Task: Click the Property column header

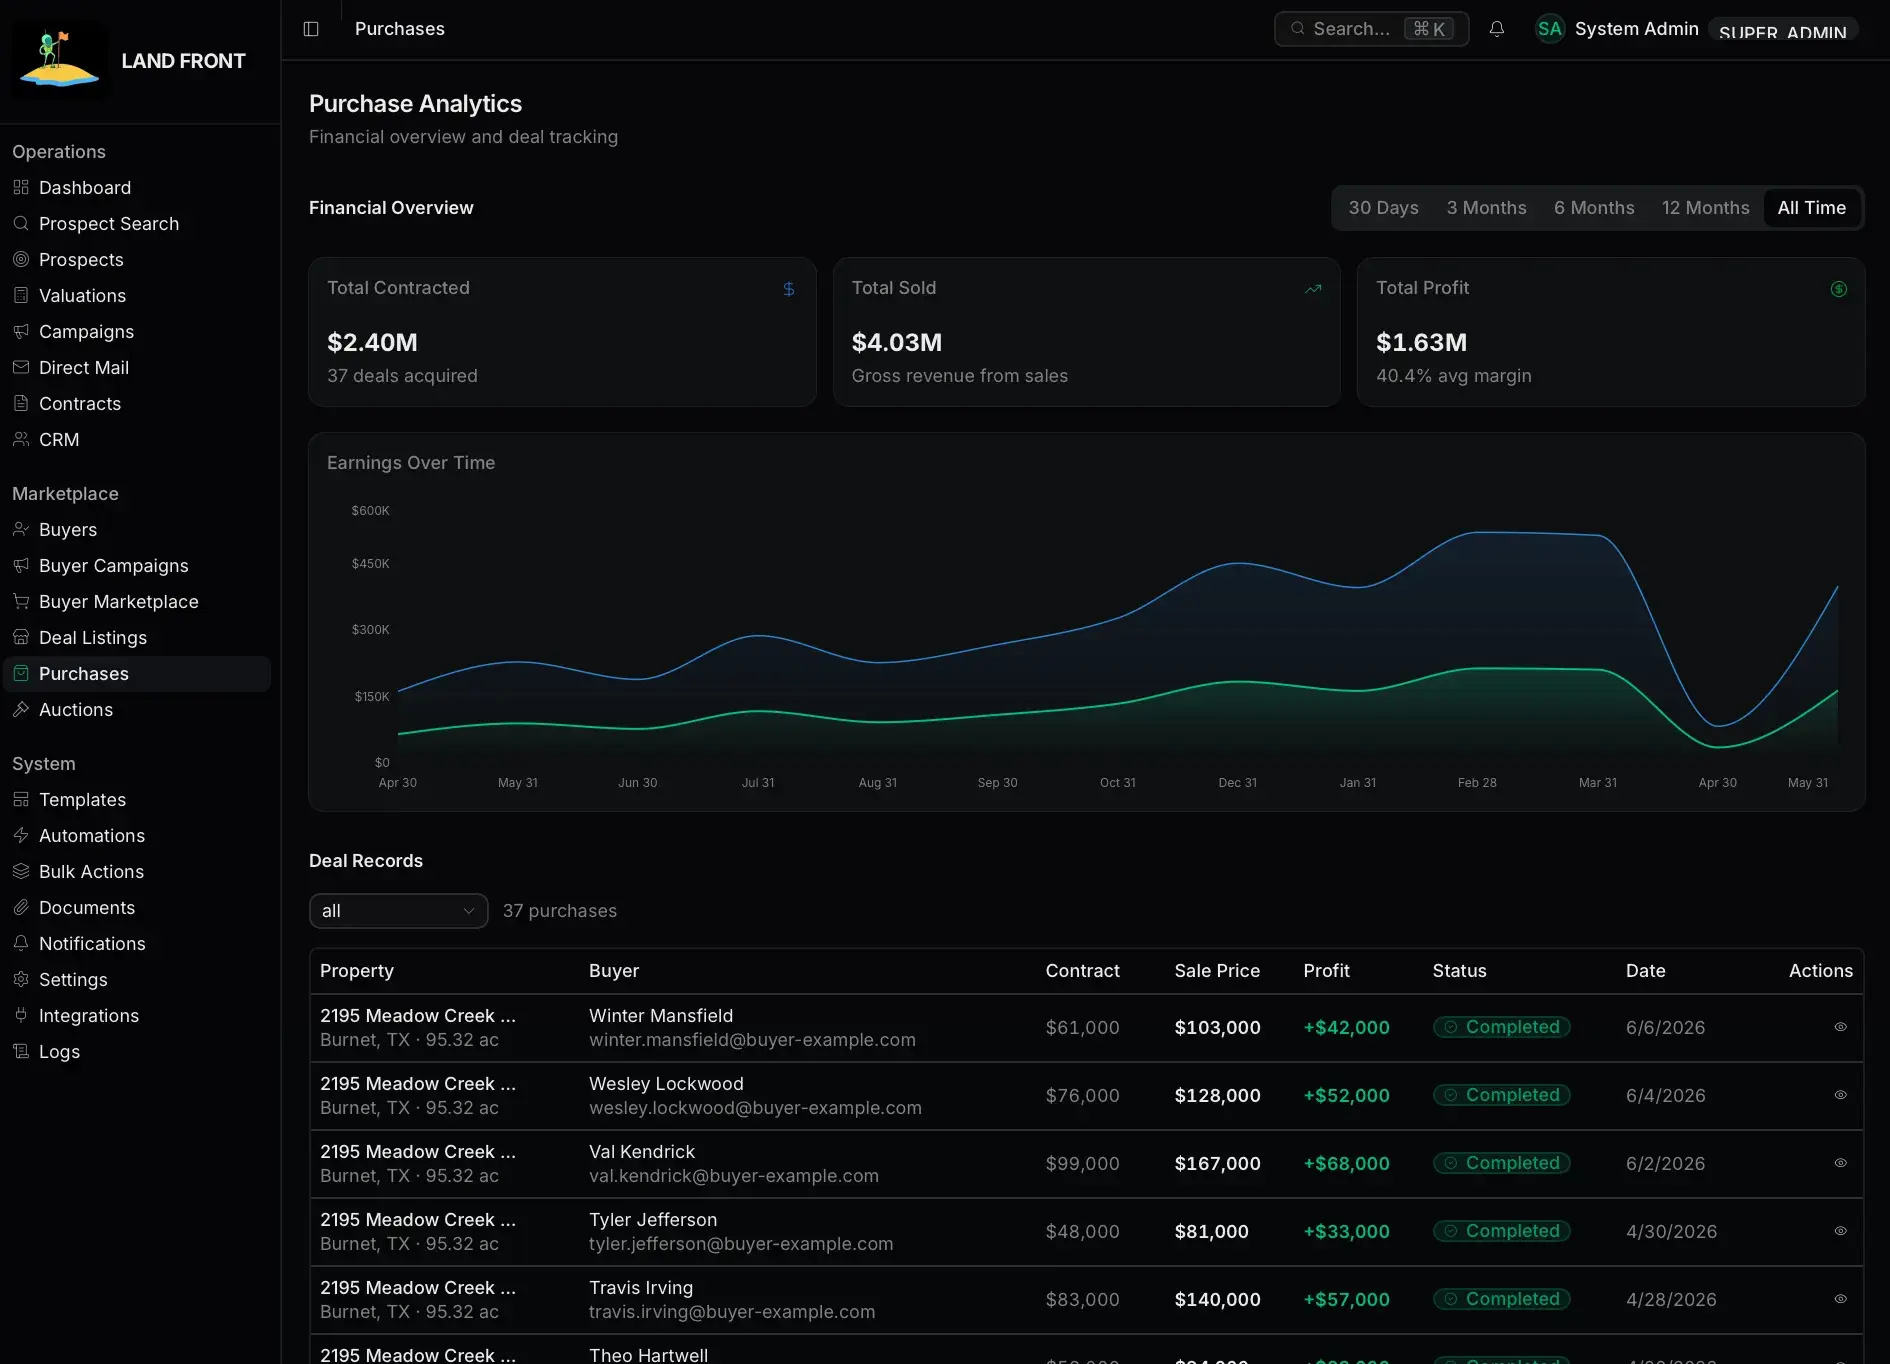Action: click(357, 971)
